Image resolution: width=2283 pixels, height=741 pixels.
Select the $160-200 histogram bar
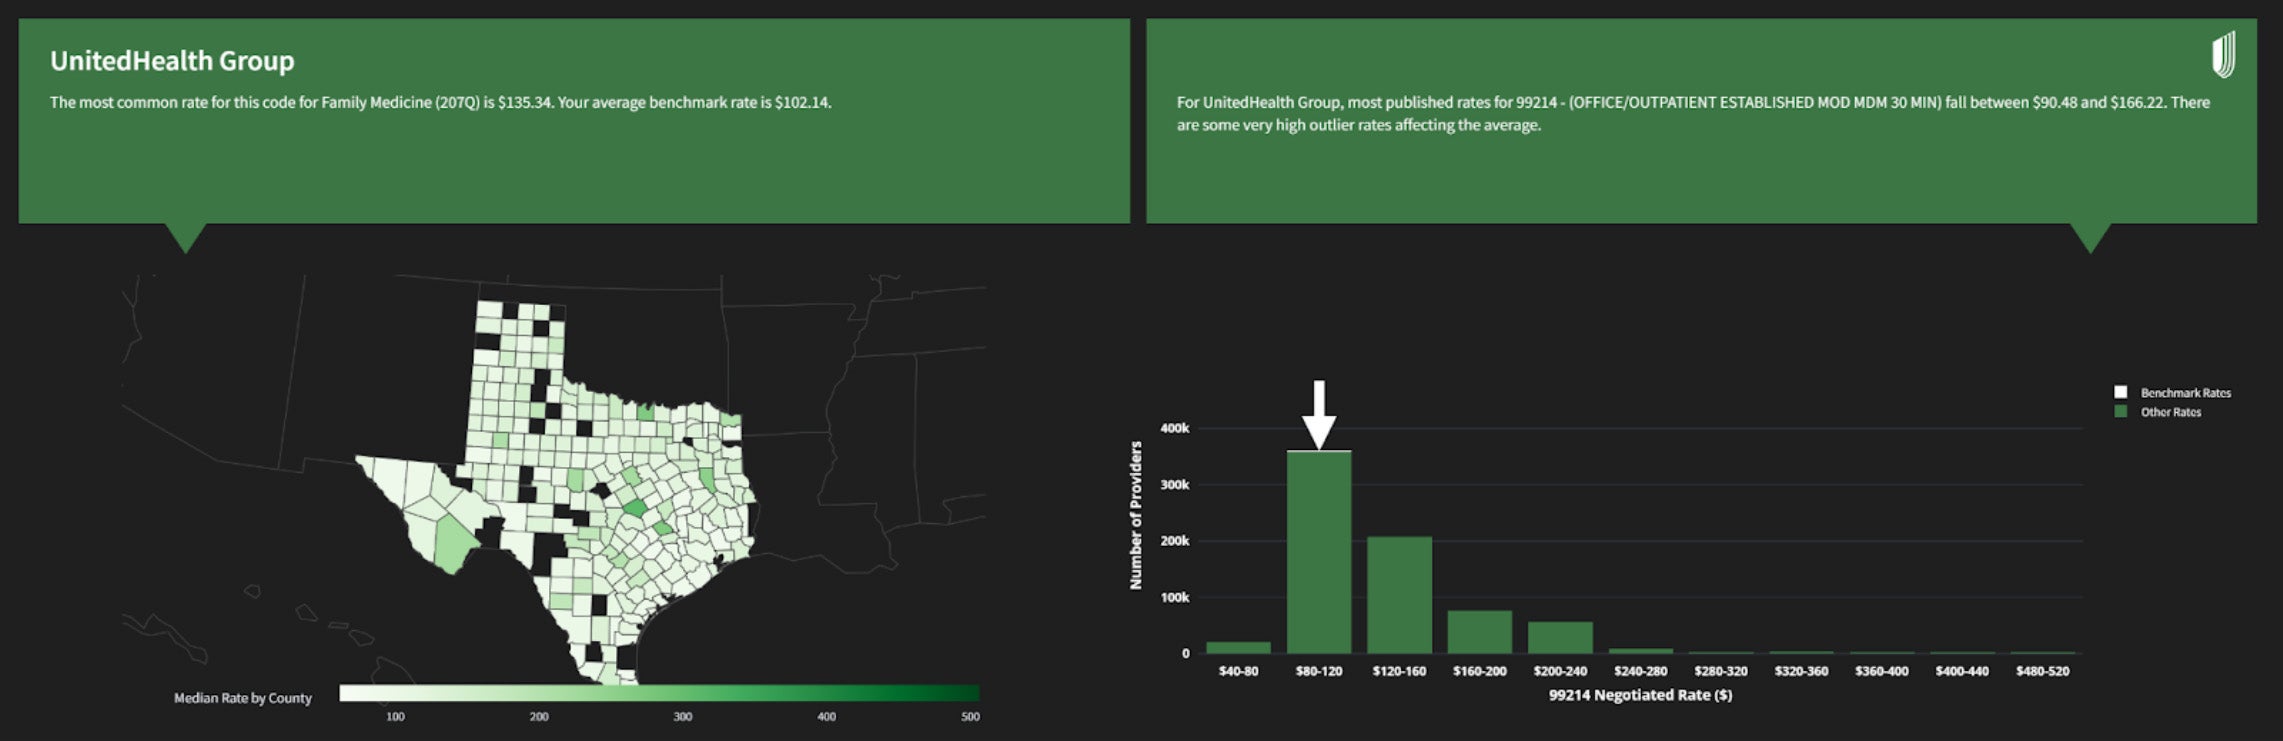pos(1479,632)
